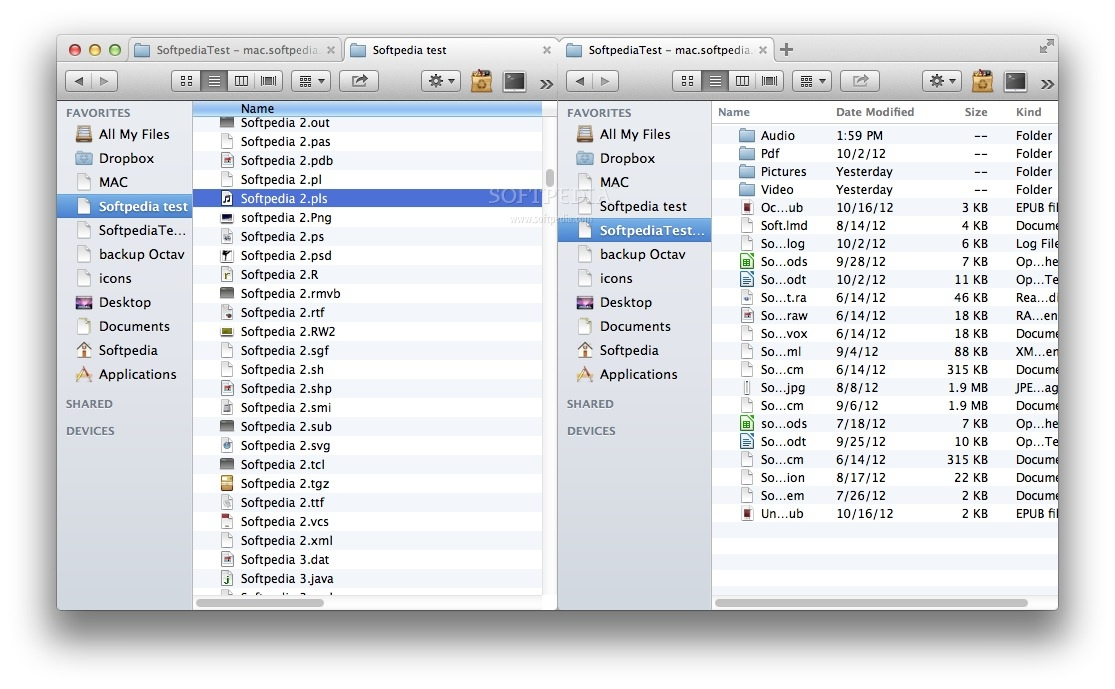Click the Back arrow in the left pane toolbar
This screenshot has width=1115, height=689.
pyautogui.click(x=78, y=81)
